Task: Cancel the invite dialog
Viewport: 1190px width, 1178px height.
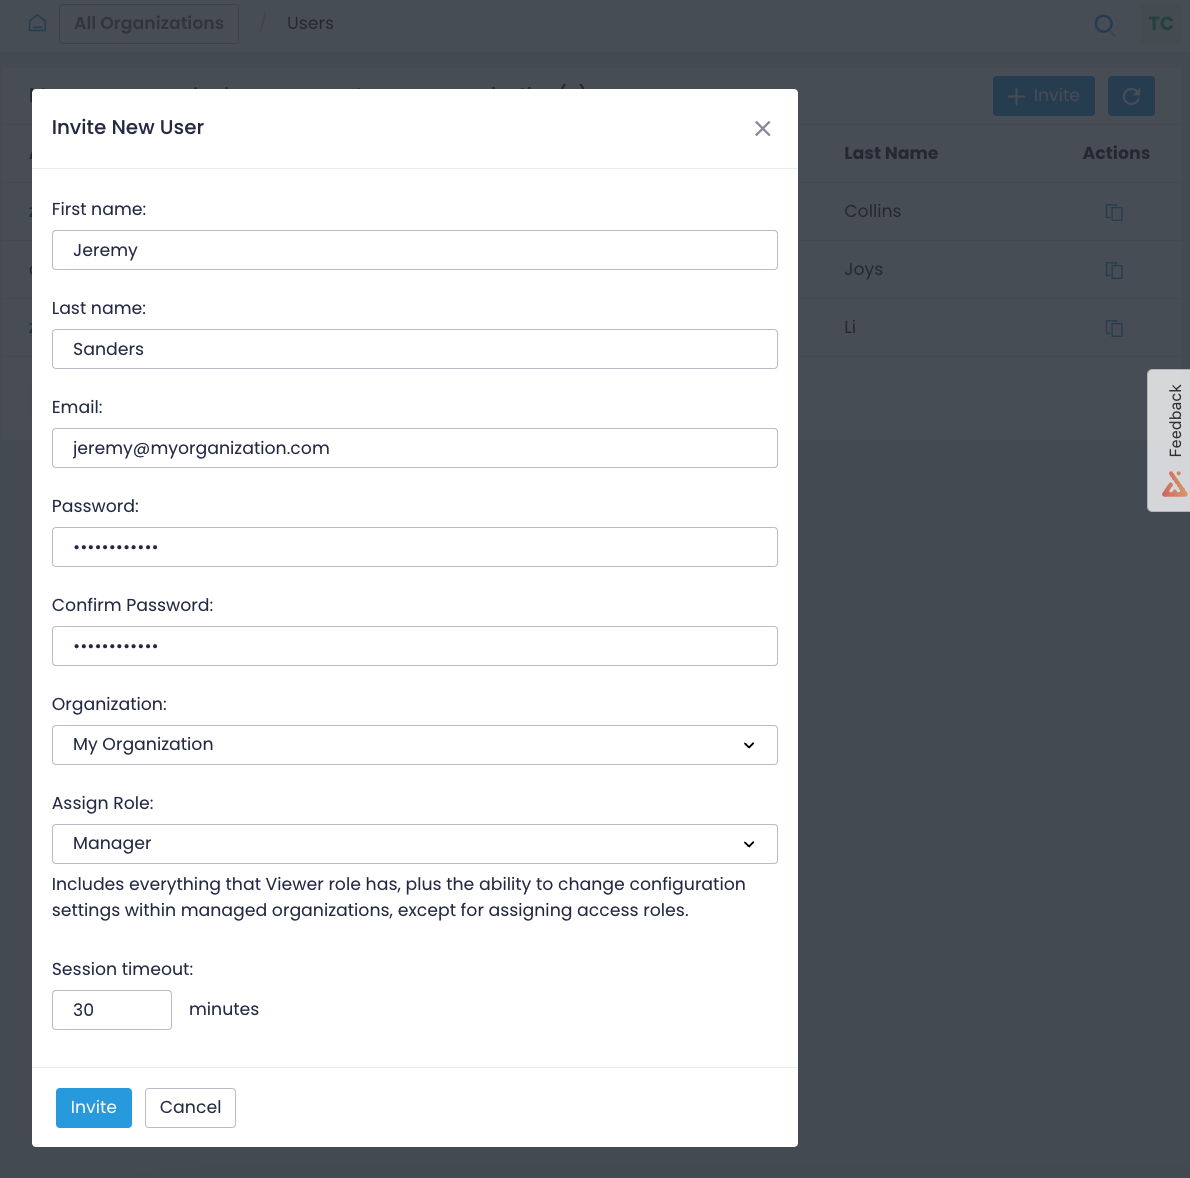Action: pos(190,1107)
